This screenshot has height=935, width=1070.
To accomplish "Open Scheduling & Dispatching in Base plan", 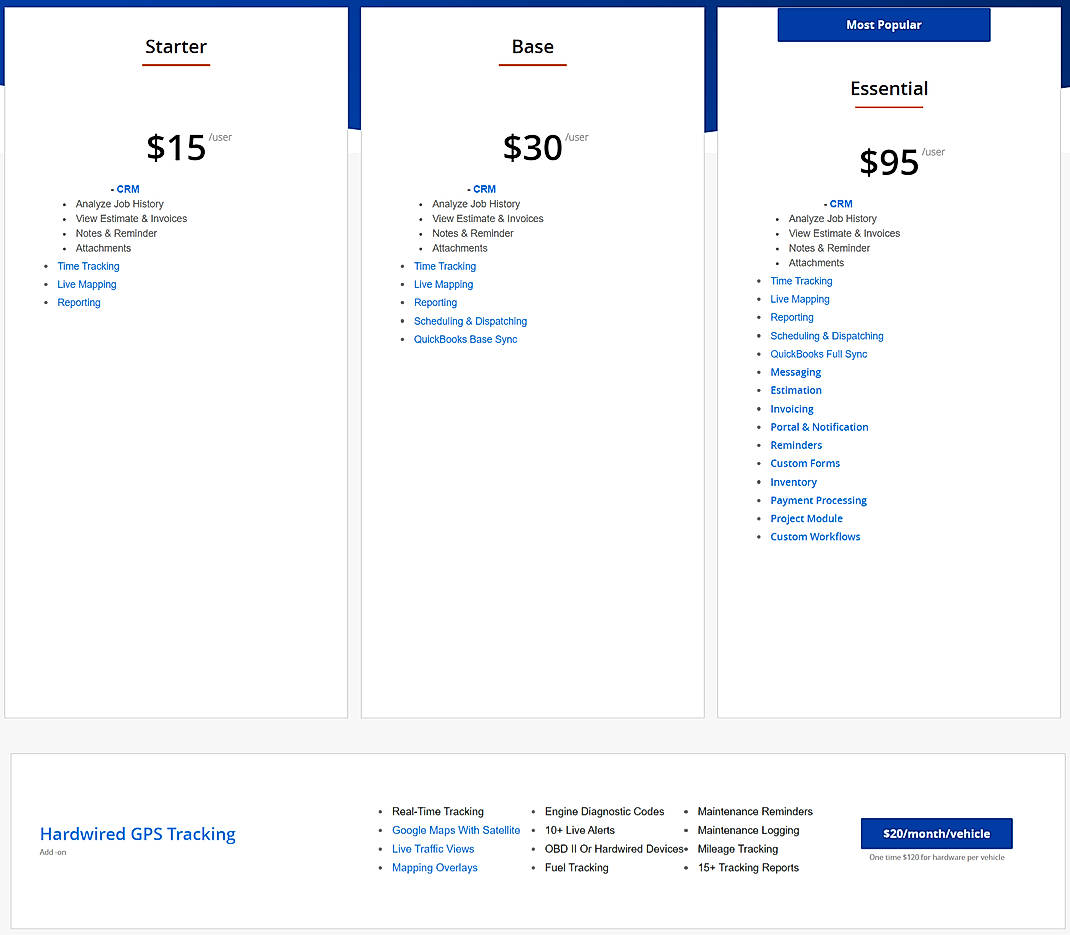I will [x=470, y=321].
